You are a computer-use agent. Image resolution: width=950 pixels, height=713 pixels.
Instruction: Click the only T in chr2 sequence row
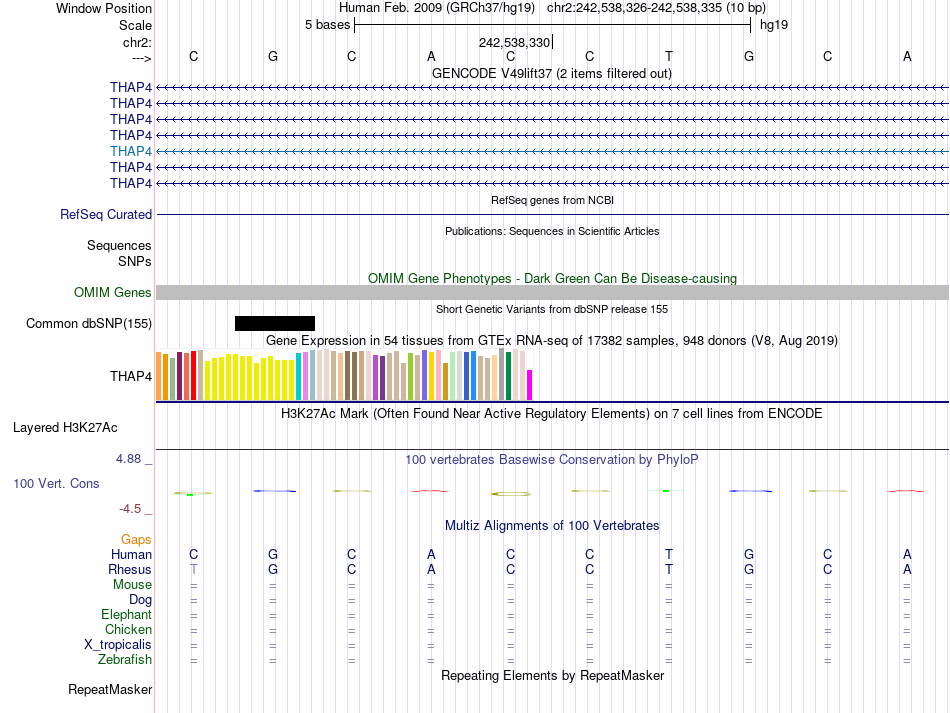668,56
